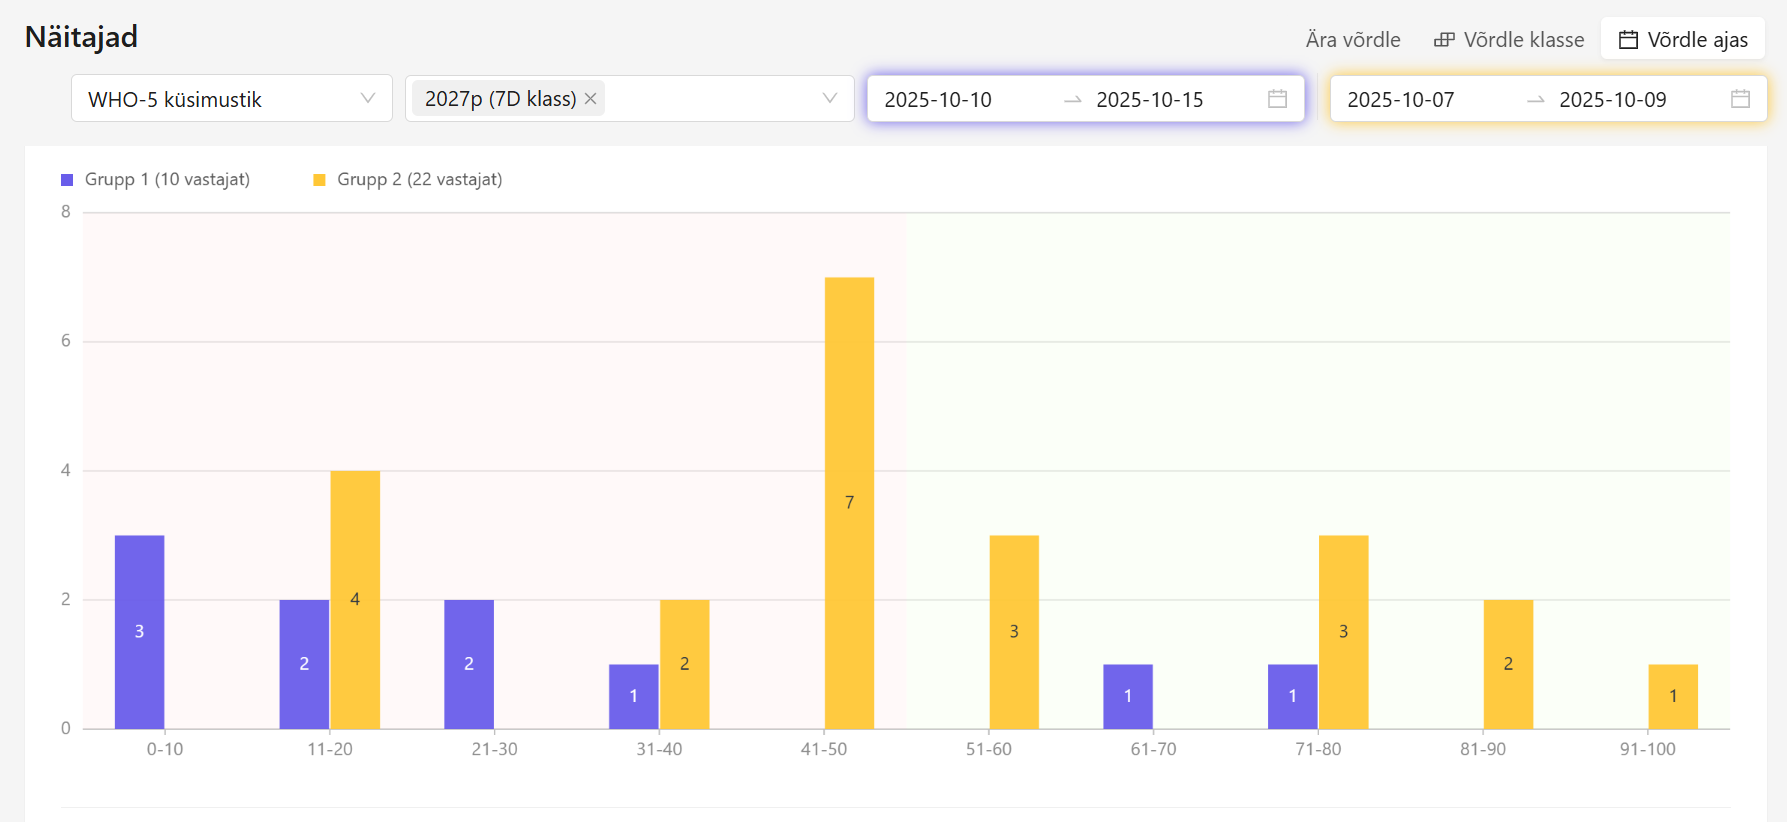Click the yellow Grupp 2 legend square

pos(319,180)
